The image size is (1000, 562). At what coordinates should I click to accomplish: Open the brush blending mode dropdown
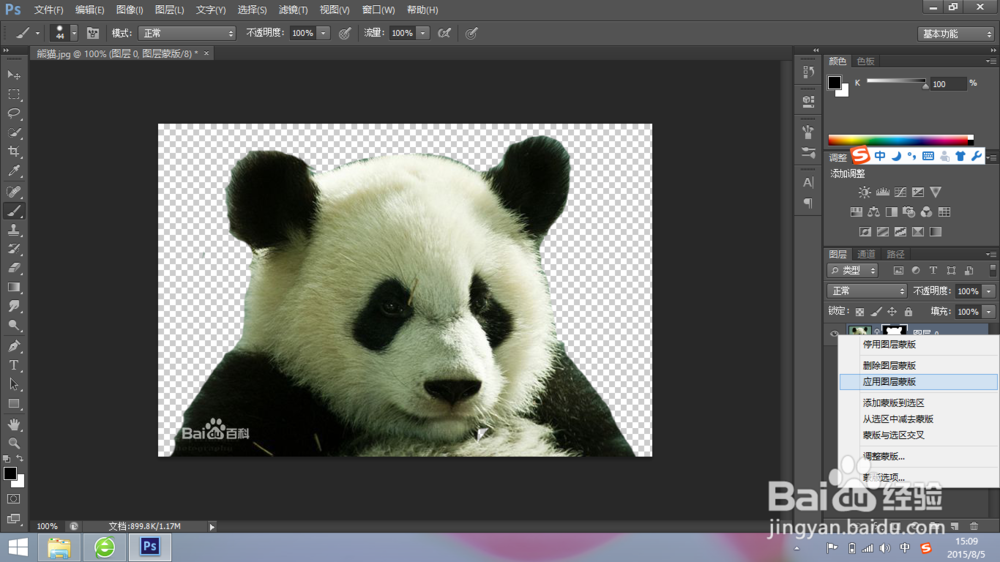click(187, 33)
